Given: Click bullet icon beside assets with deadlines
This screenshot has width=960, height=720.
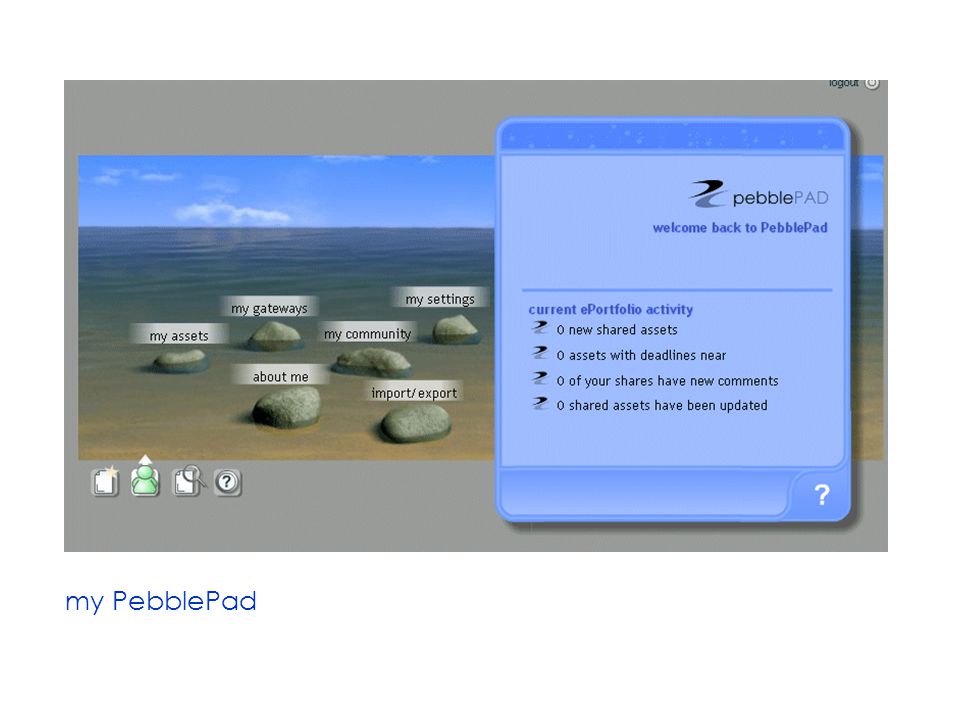Looking at the screenshot, I should click(539, 353).
